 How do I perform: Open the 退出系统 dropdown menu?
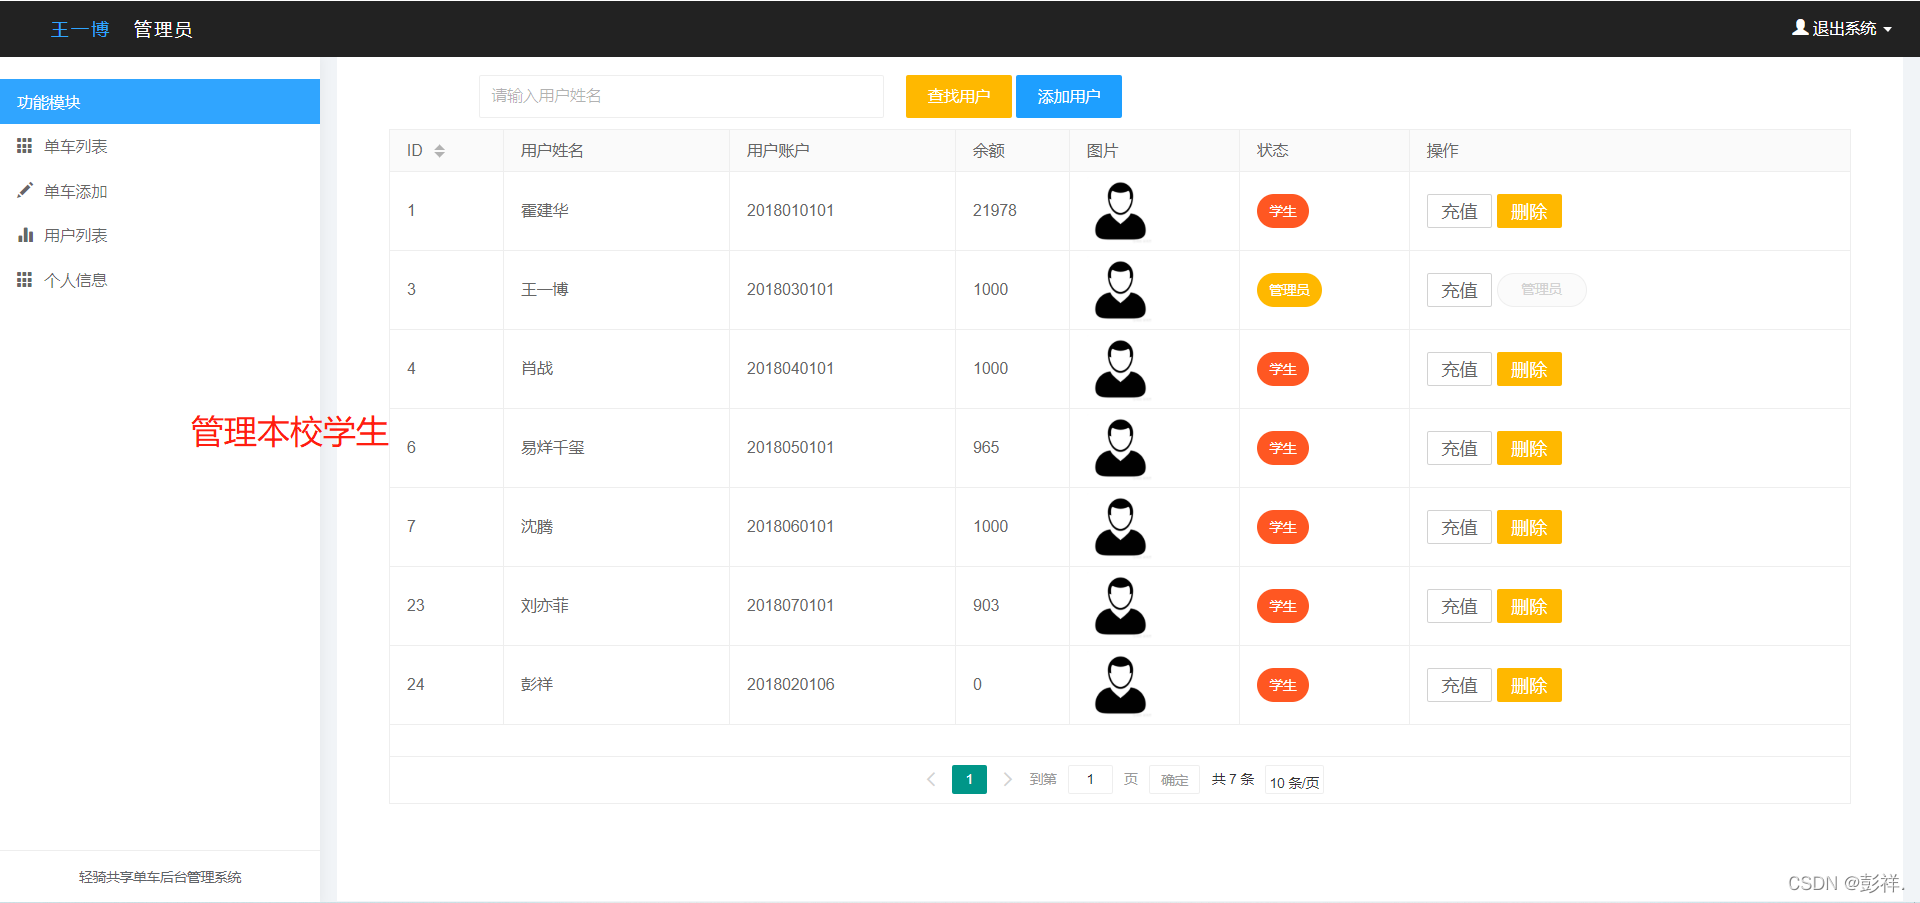coord(1842,28)
